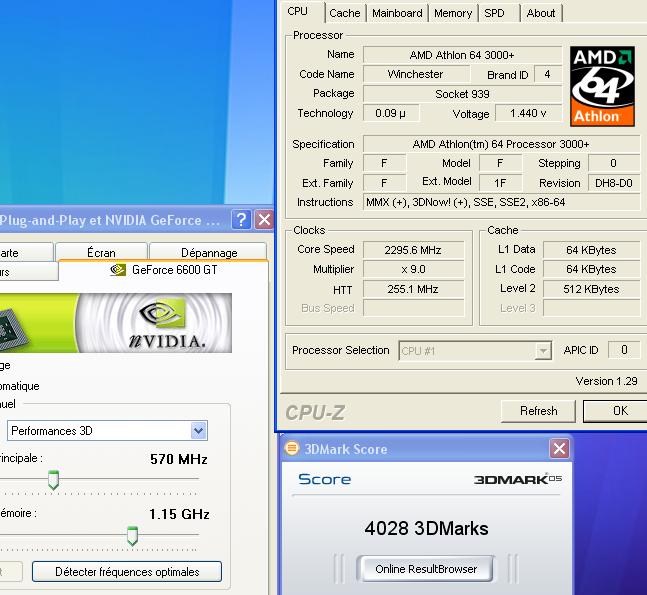Click the Name field AMD Athlon 64 3000+
Screen dimensions: 647x595
tap(462, 55)
